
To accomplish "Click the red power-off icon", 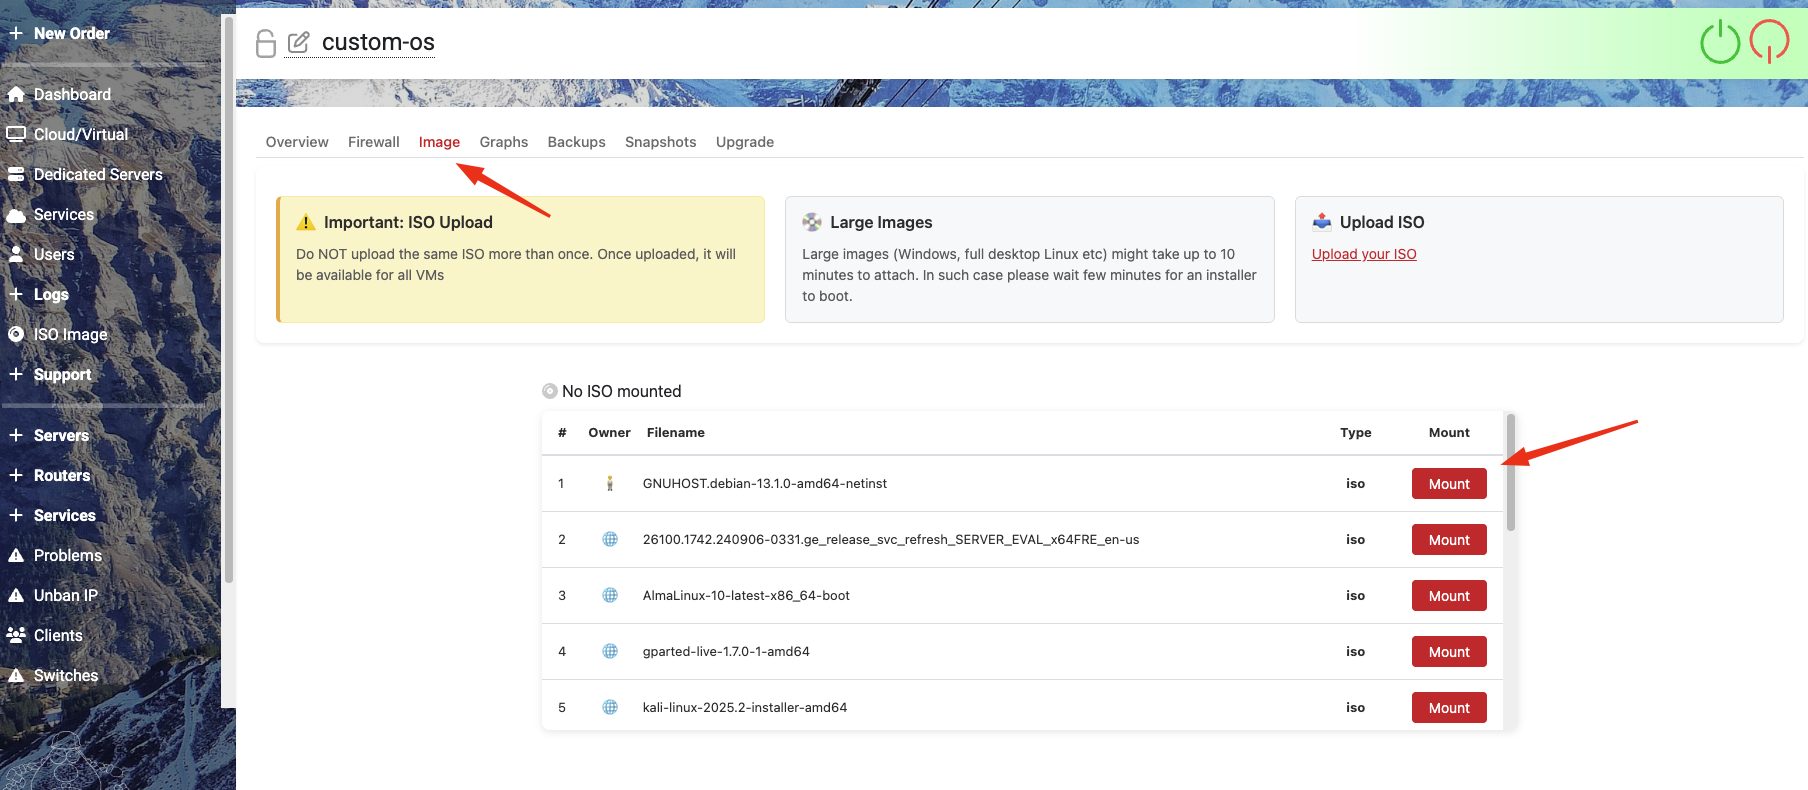I will (1769, 43).
